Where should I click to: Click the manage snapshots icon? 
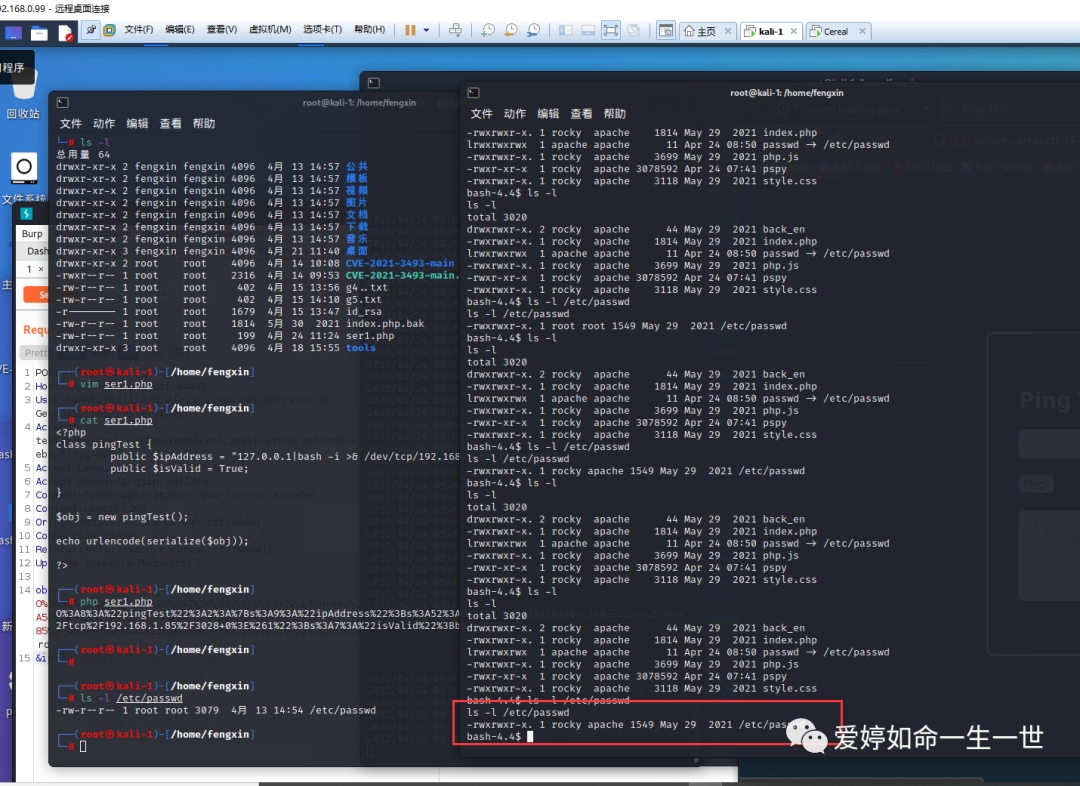(x=533, y=30)
